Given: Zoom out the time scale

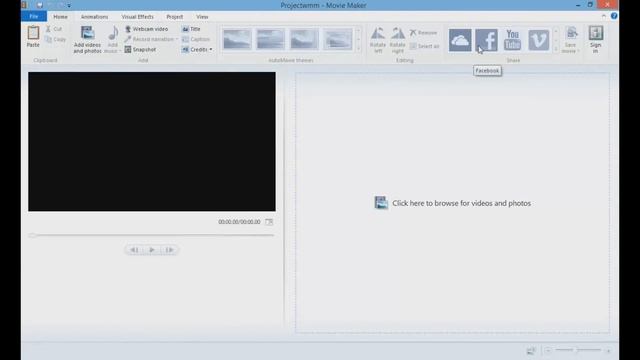Looking at the screenshot, I should [548, 350].
